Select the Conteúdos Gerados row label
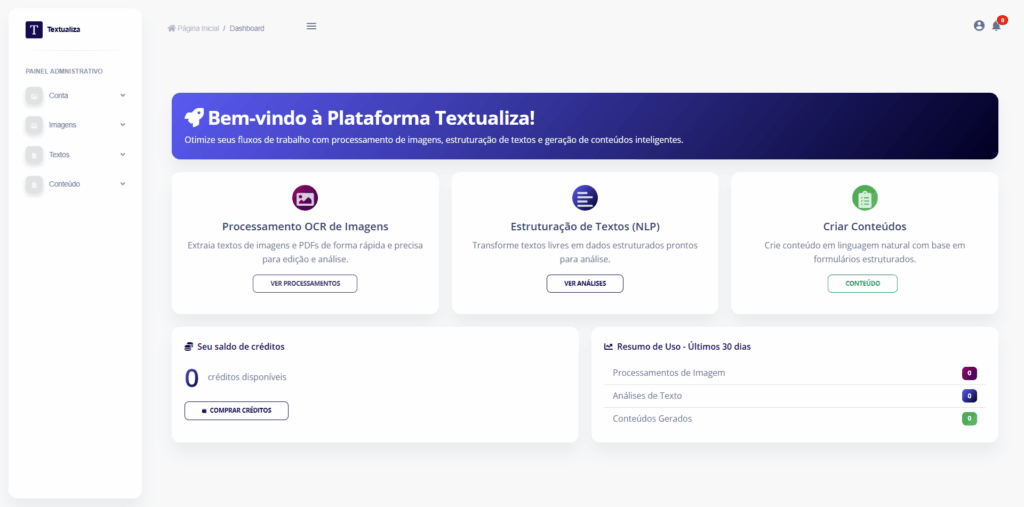 coord(652,419)
